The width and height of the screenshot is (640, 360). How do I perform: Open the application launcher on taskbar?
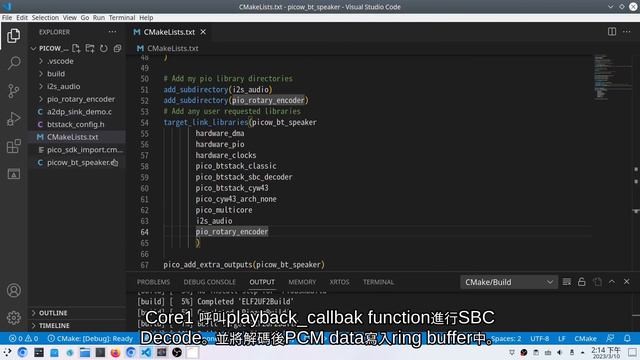pos(7,352)
